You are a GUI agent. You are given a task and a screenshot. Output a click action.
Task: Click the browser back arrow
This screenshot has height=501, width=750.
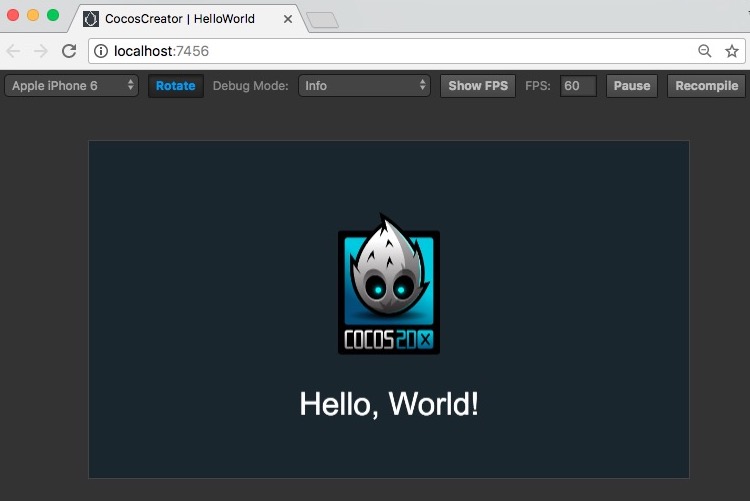pos(13,51)
